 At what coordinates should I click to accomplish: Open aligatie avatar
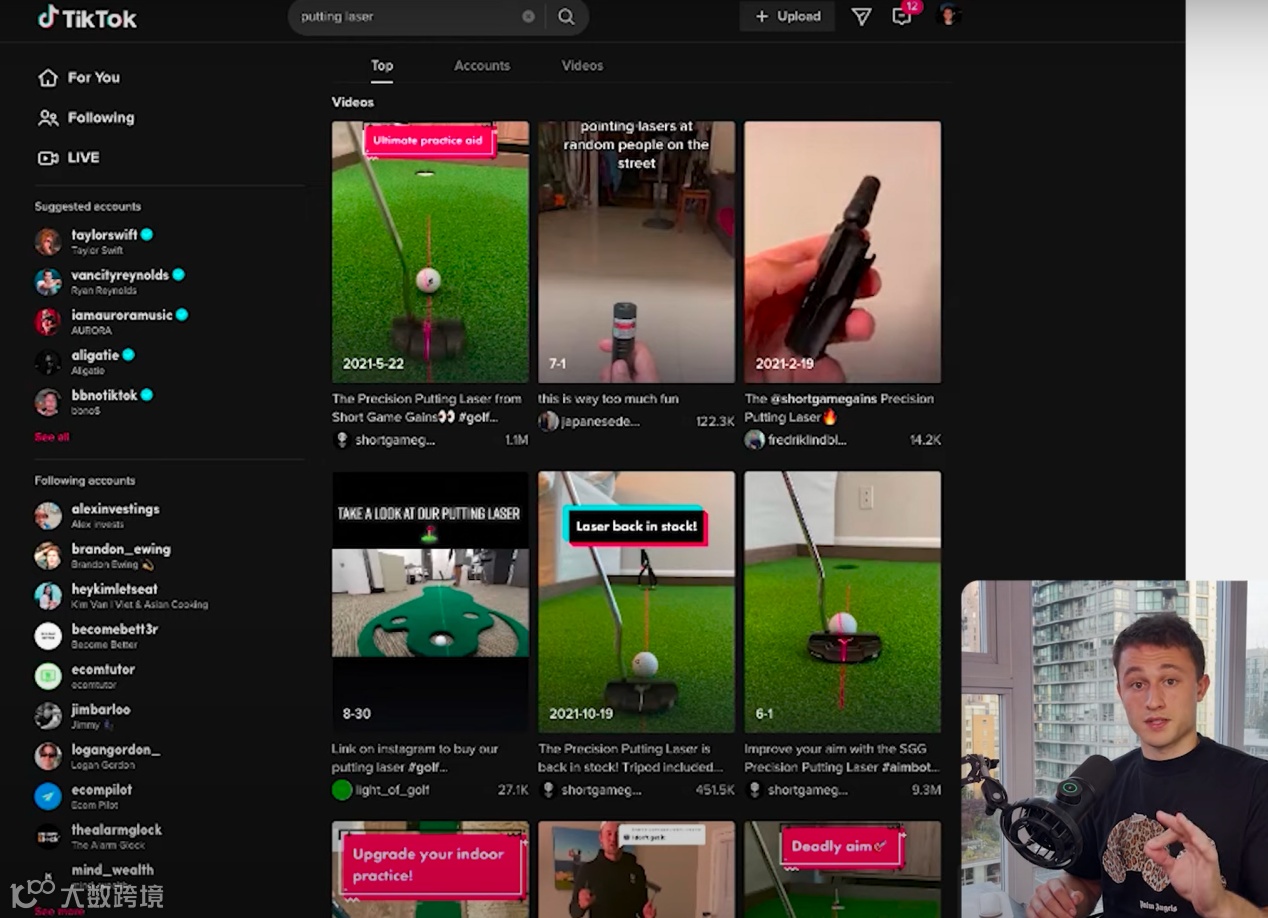[x=48, y=362]
